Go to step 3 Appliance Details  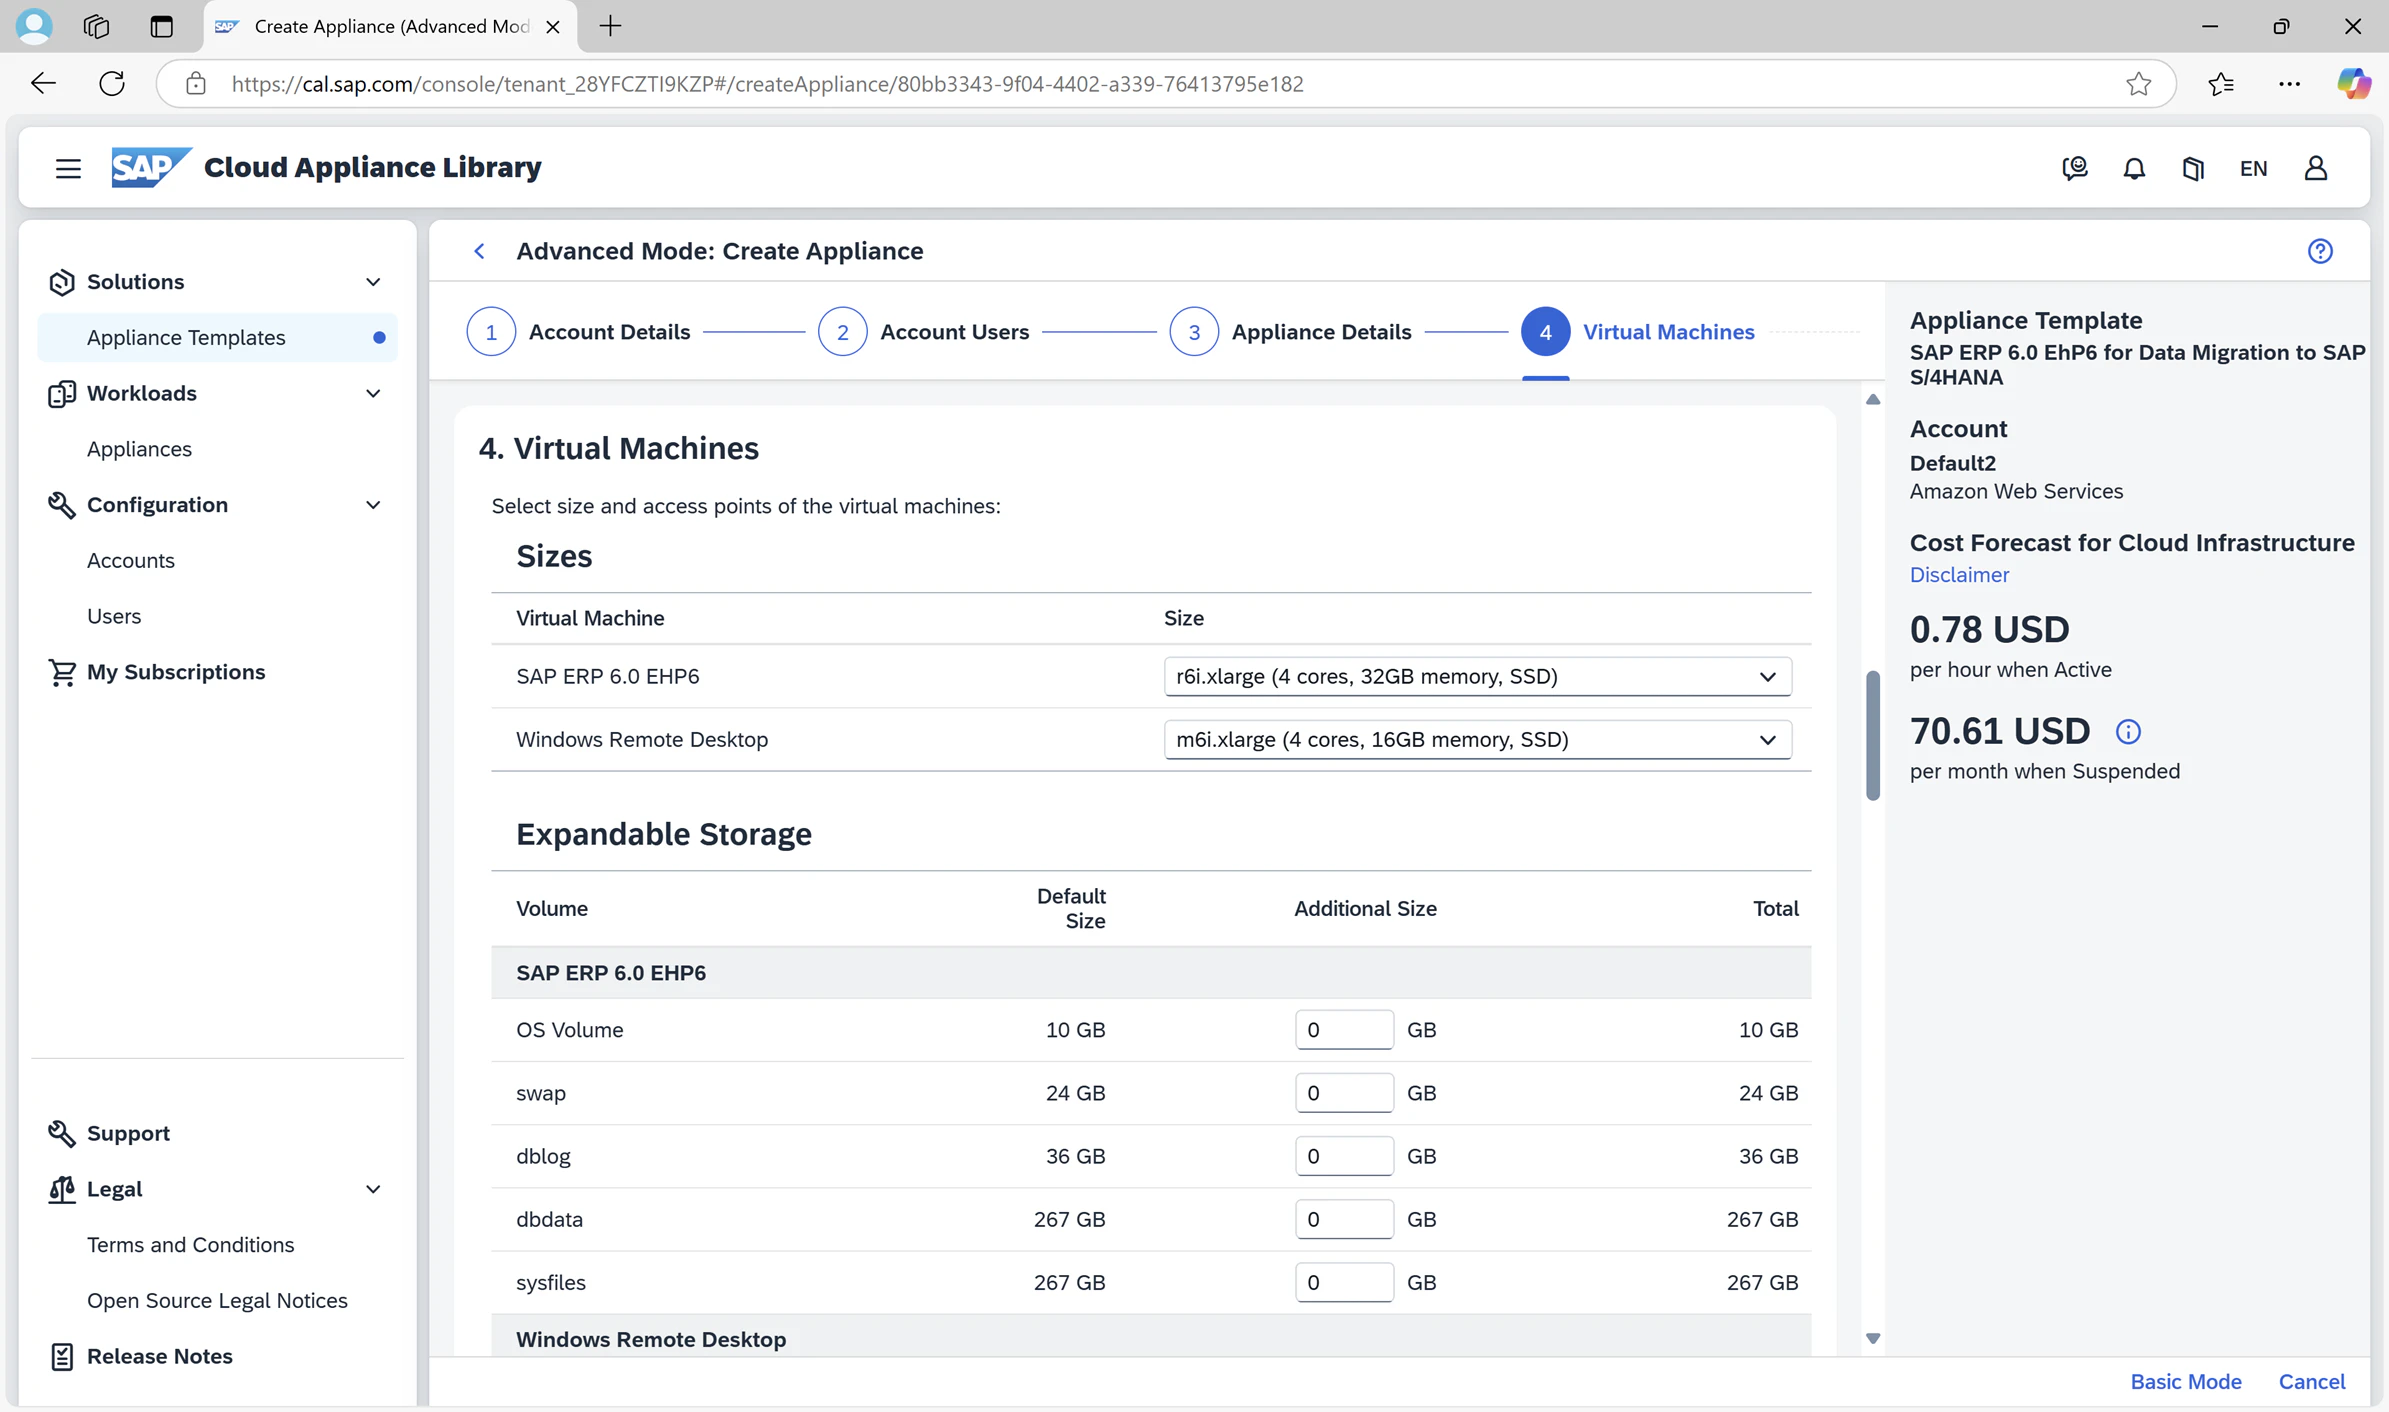[x=1290, y=332]
